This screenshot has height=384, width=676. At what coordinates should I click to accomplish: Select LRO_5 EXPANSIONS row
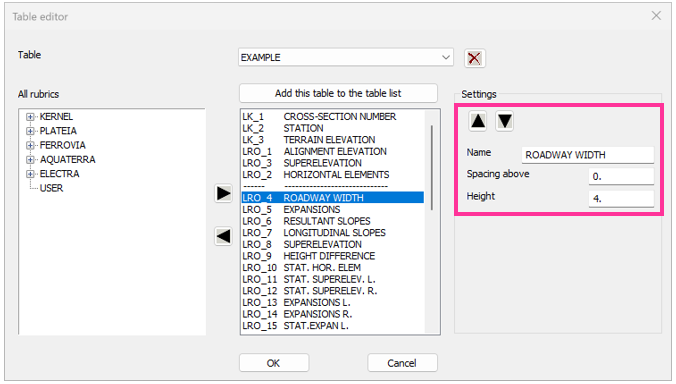(332, 210)
